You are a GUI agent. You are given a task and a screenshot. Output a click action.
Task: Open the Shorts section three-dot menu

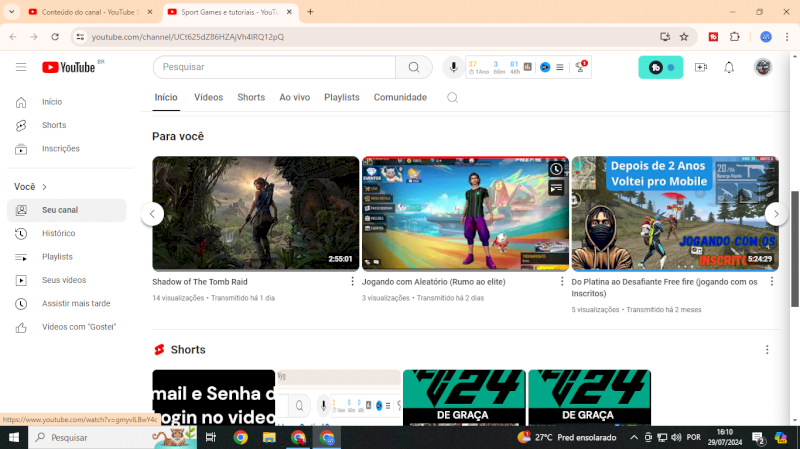[767, 350]
